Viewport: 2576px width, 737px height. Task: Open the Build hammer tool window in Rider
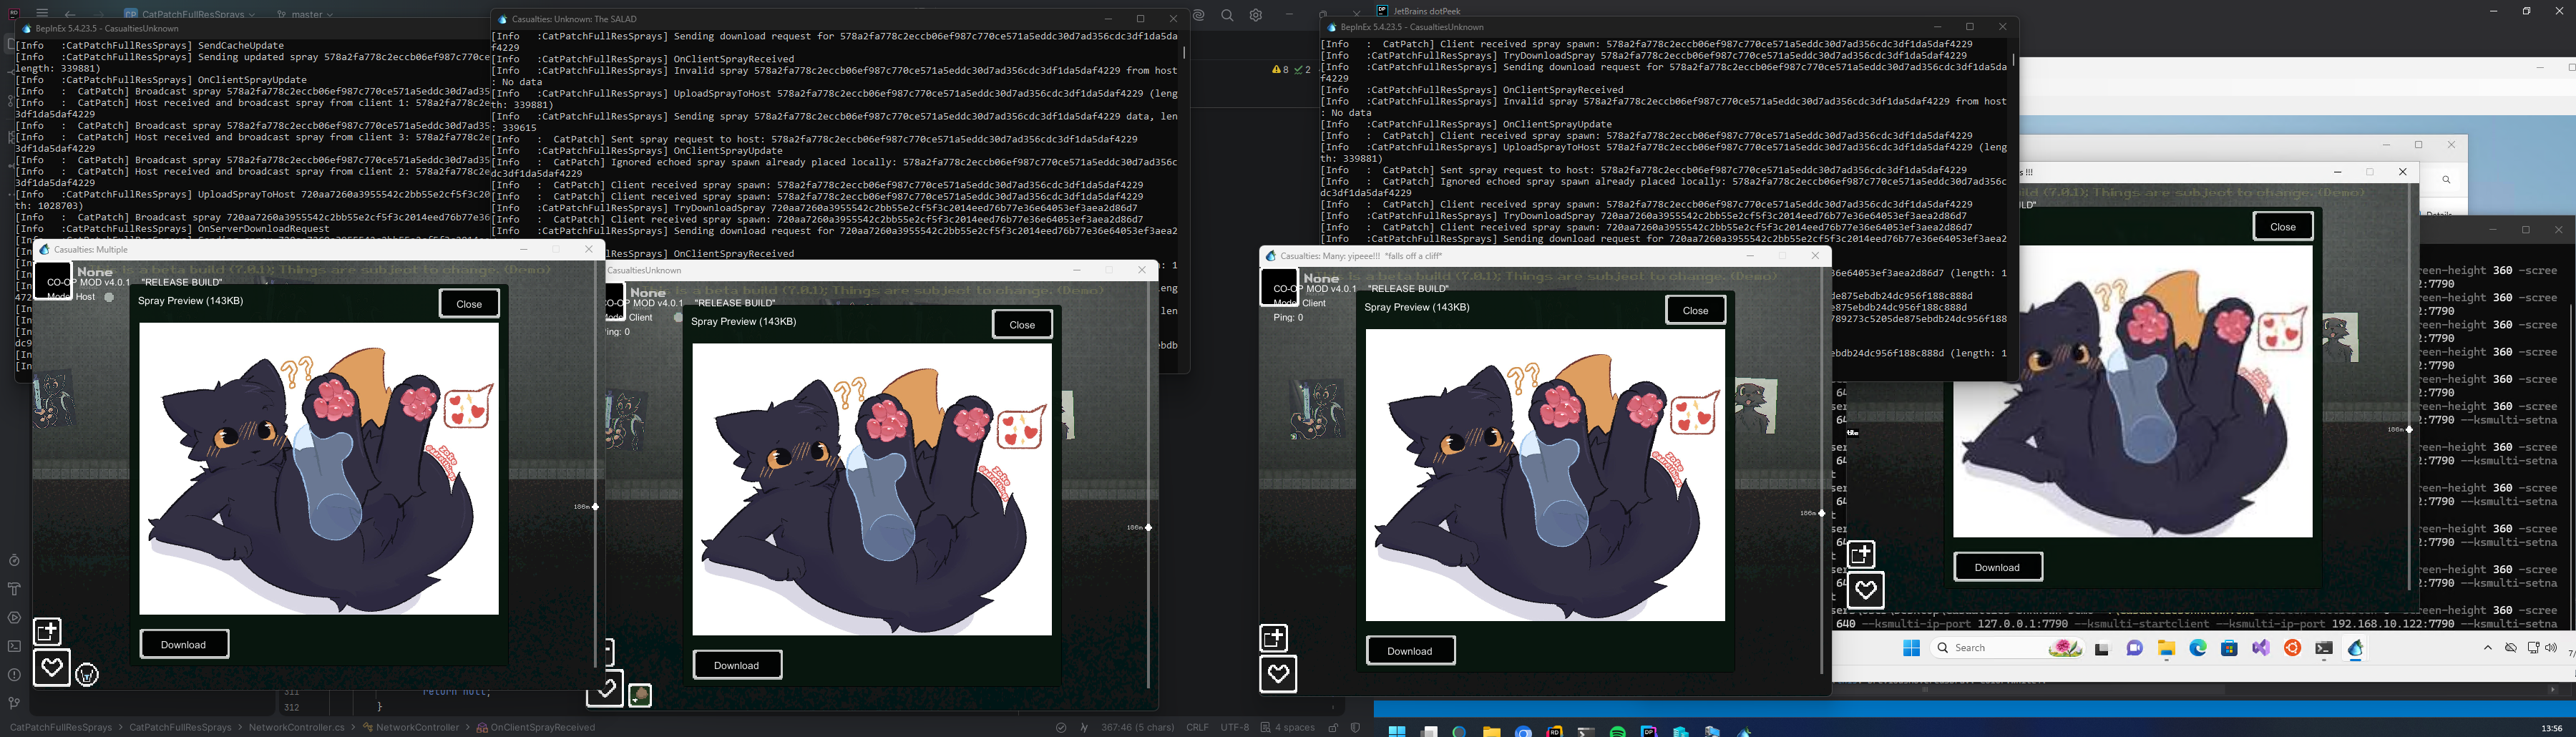pos(14,588)
